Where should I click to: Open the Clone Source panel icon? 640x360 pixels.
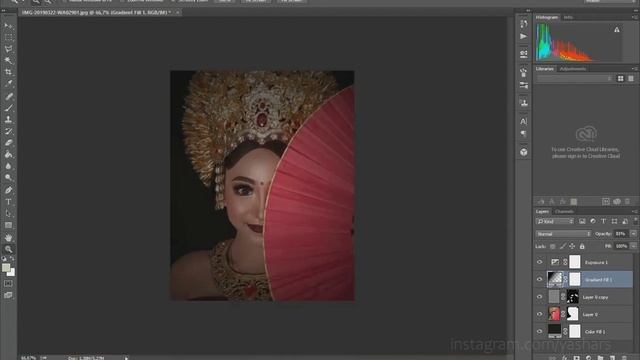pyautogui.click(x=524, y=103)
